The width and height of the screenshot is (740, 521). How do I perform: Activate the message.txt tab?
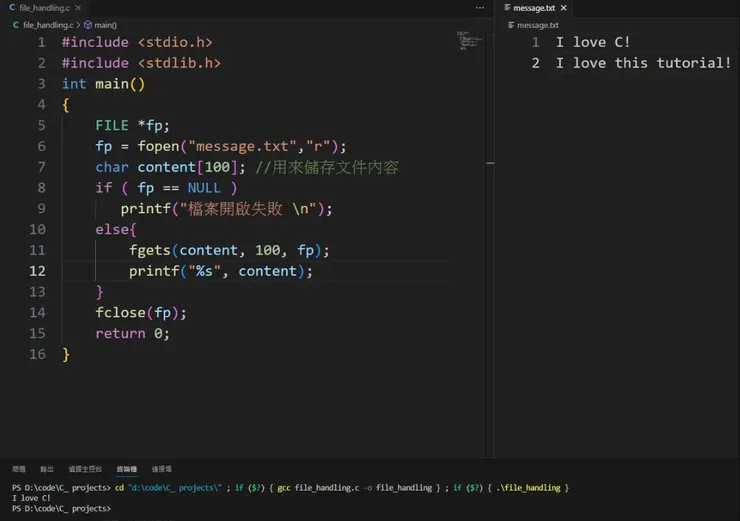click(x=534, y=8)
